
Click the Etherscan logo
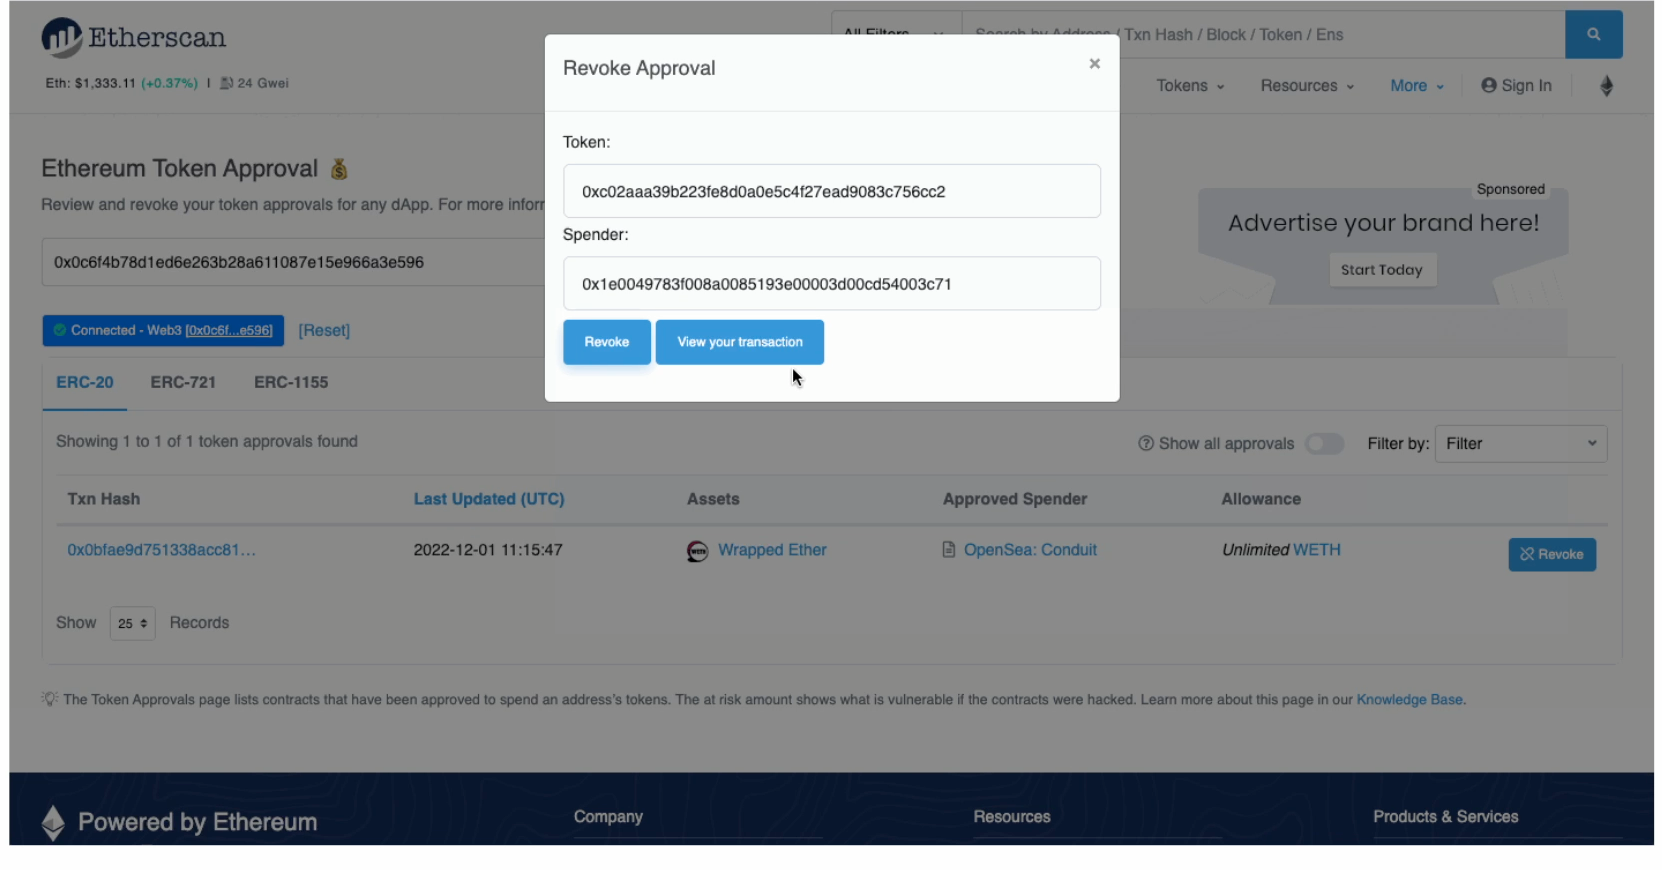click(134, 38)
